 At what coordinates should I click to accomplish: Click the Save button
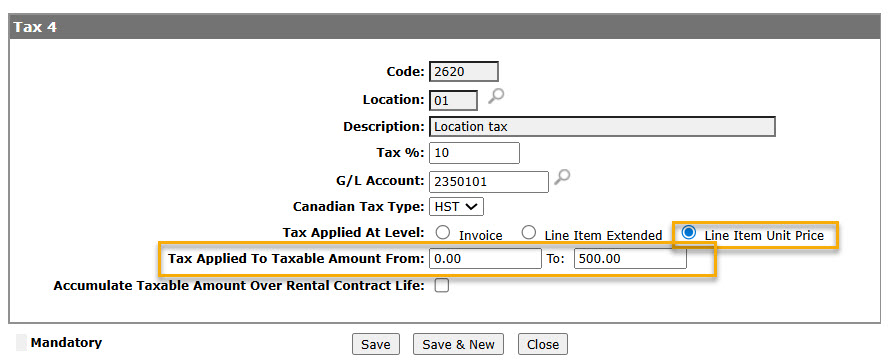(x=376, y=344)
